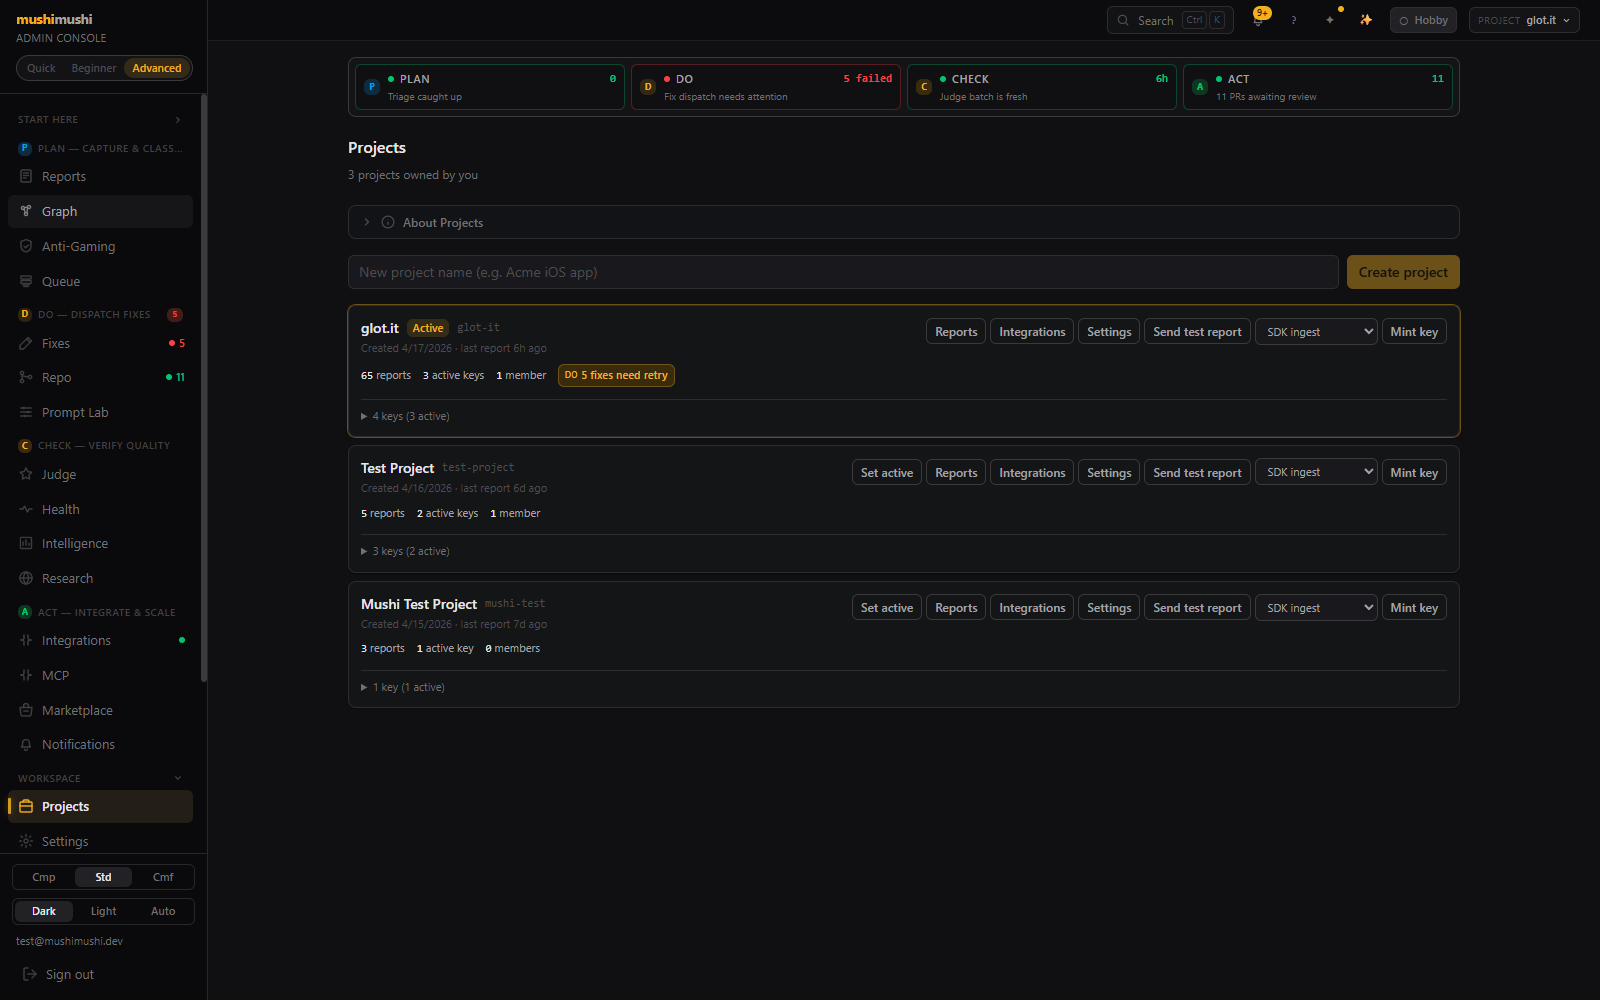Viewport: 1600px width, 1000px height.
Task: Open the Repo branch icon
Action: click(x=26, y=377)
